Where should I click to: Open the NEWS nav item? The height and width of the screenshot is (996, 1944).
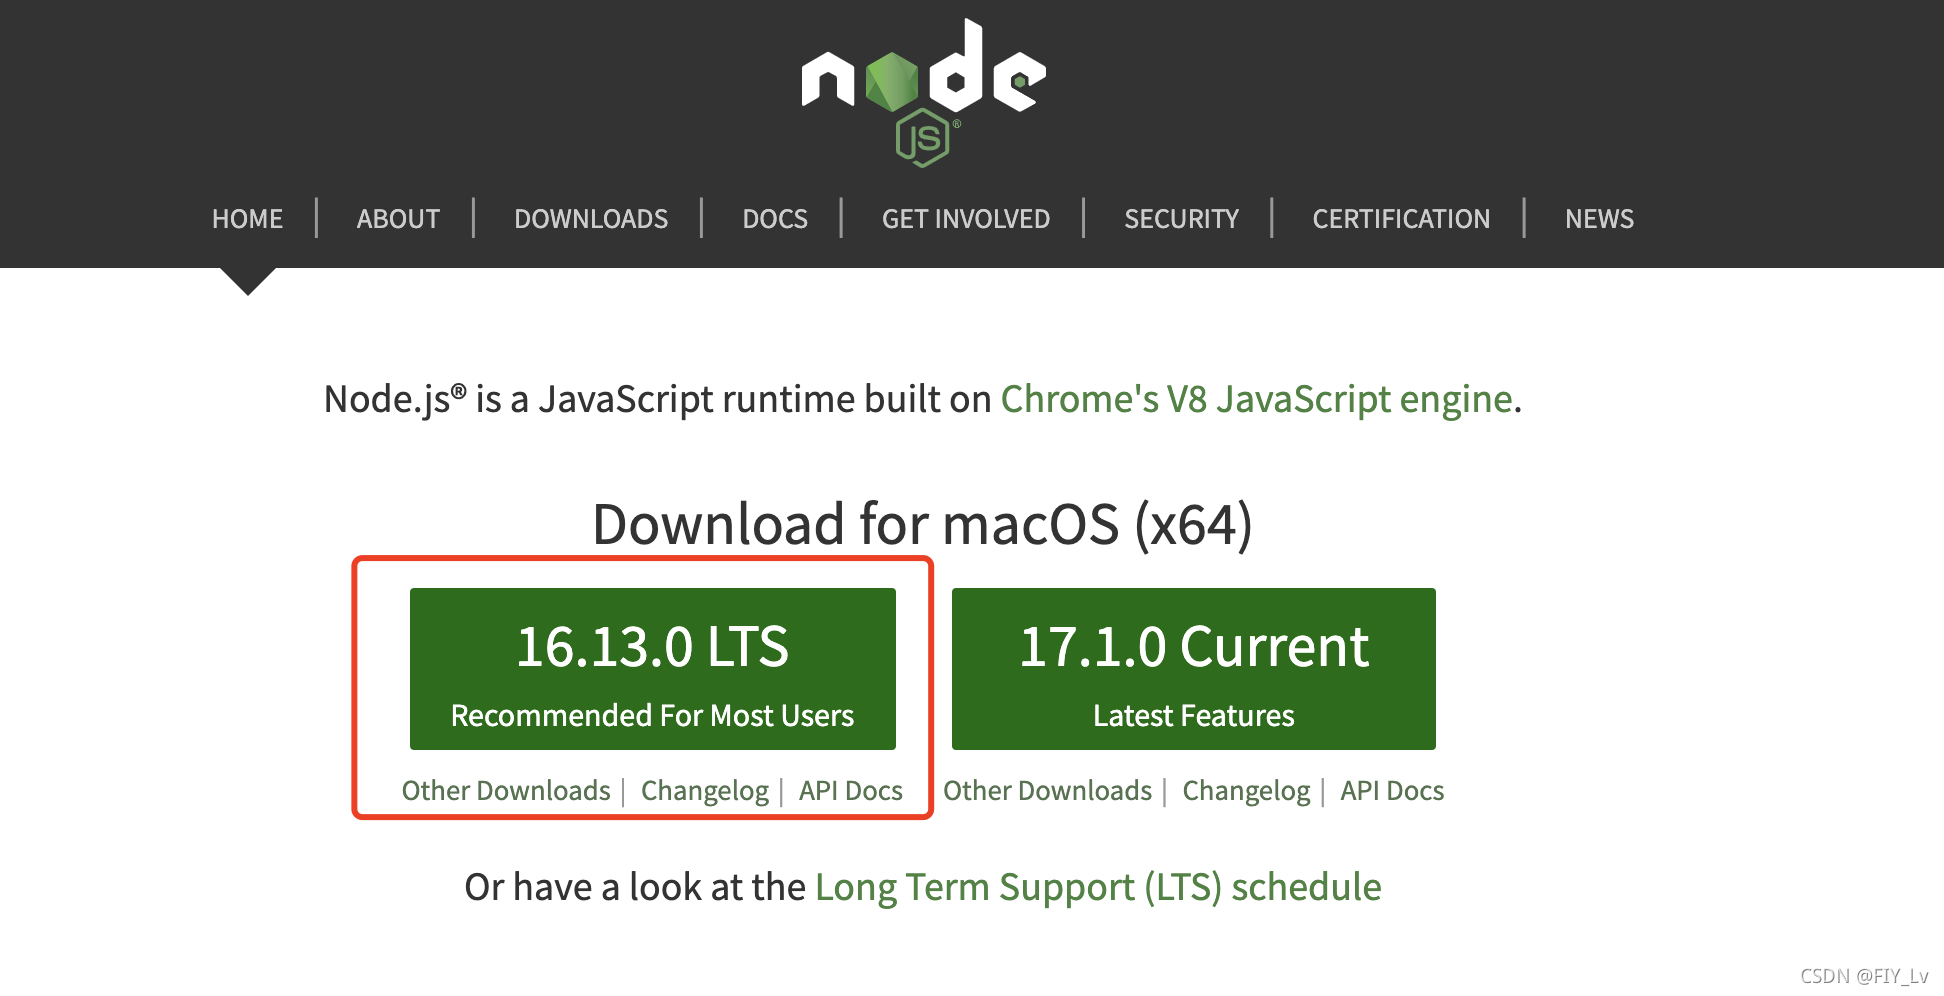[1599, 219]
